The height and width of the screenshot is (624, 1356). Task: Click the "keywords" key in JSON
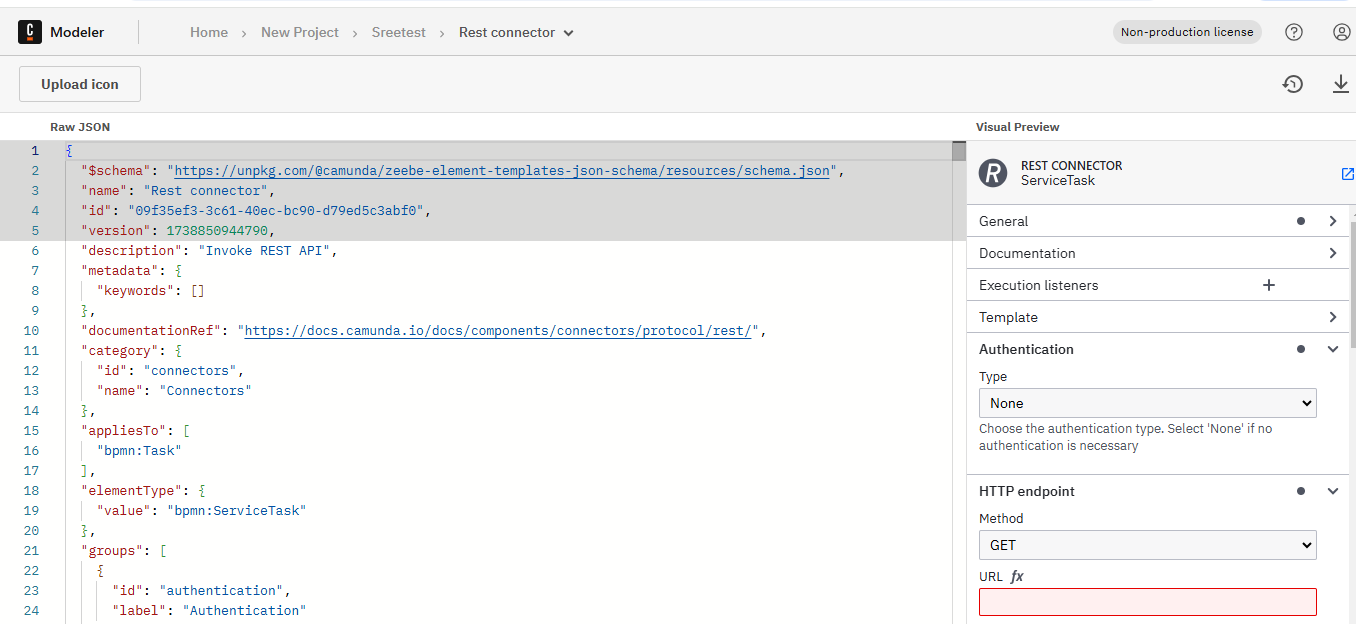(x=135, y=290)
